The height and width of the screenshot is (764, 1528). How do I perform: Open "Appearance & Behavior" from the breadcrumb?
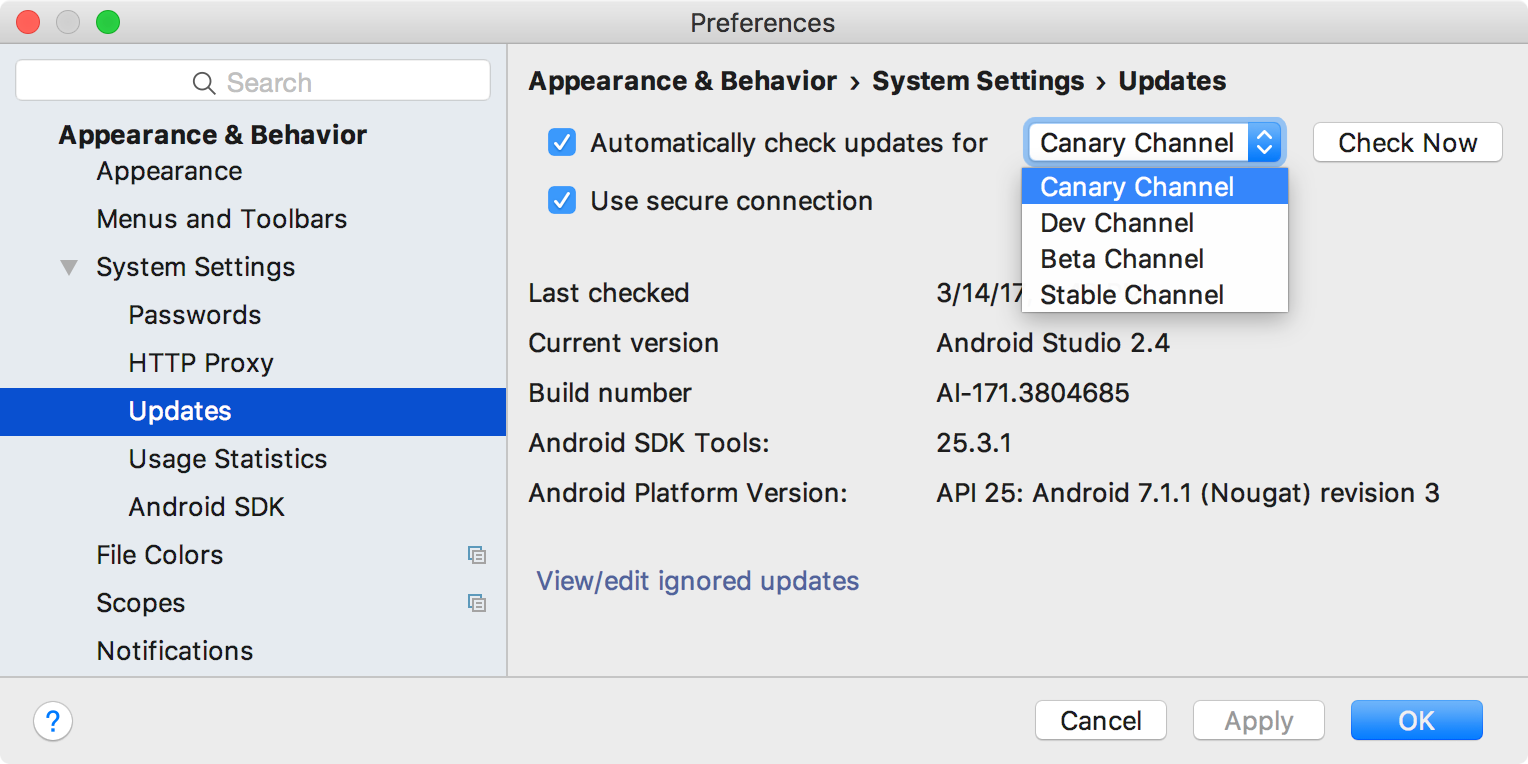click(x=683, y=81)
